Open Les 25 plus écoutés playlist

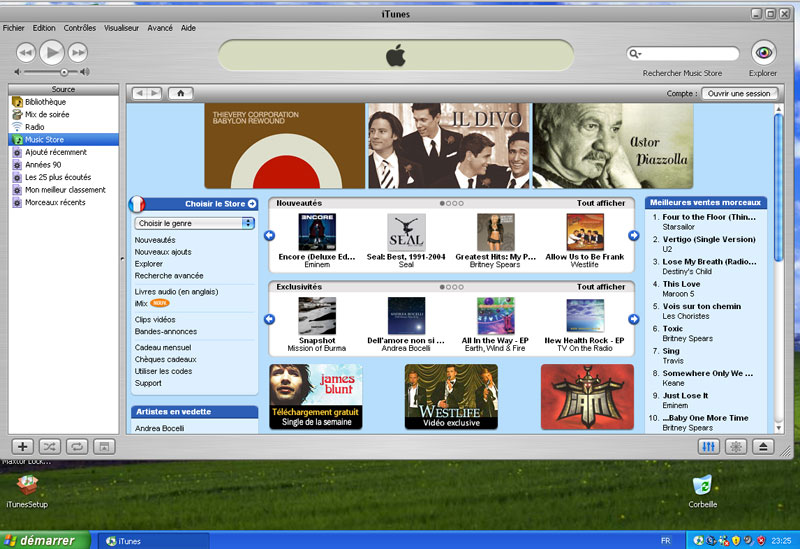pos(64,177)
